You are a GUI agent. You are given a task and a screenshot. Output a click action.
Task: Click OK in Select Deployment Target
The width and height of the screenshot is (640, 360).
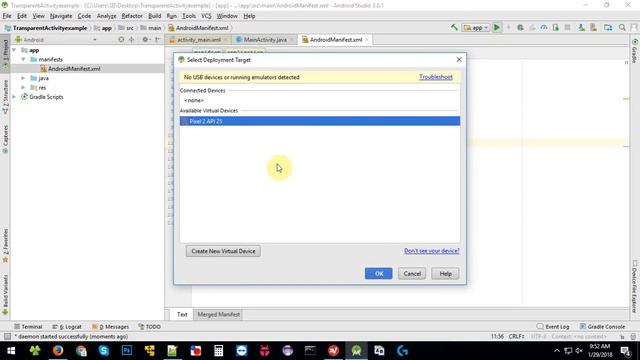378,273
